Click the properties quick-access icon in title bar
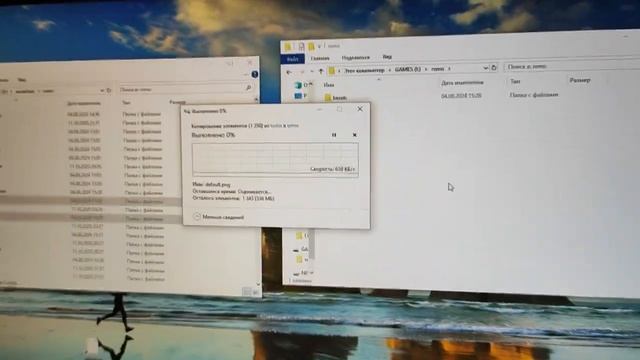Viewport: 640px width, 360px height. click(301, 47)
